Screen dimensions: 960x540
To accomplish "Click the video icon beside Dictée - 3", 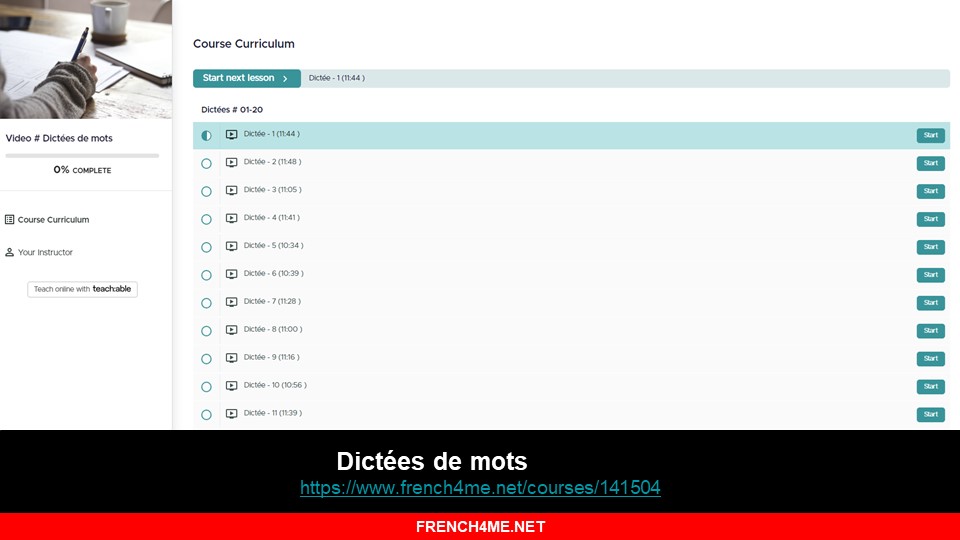I will [x=231, y=191].
